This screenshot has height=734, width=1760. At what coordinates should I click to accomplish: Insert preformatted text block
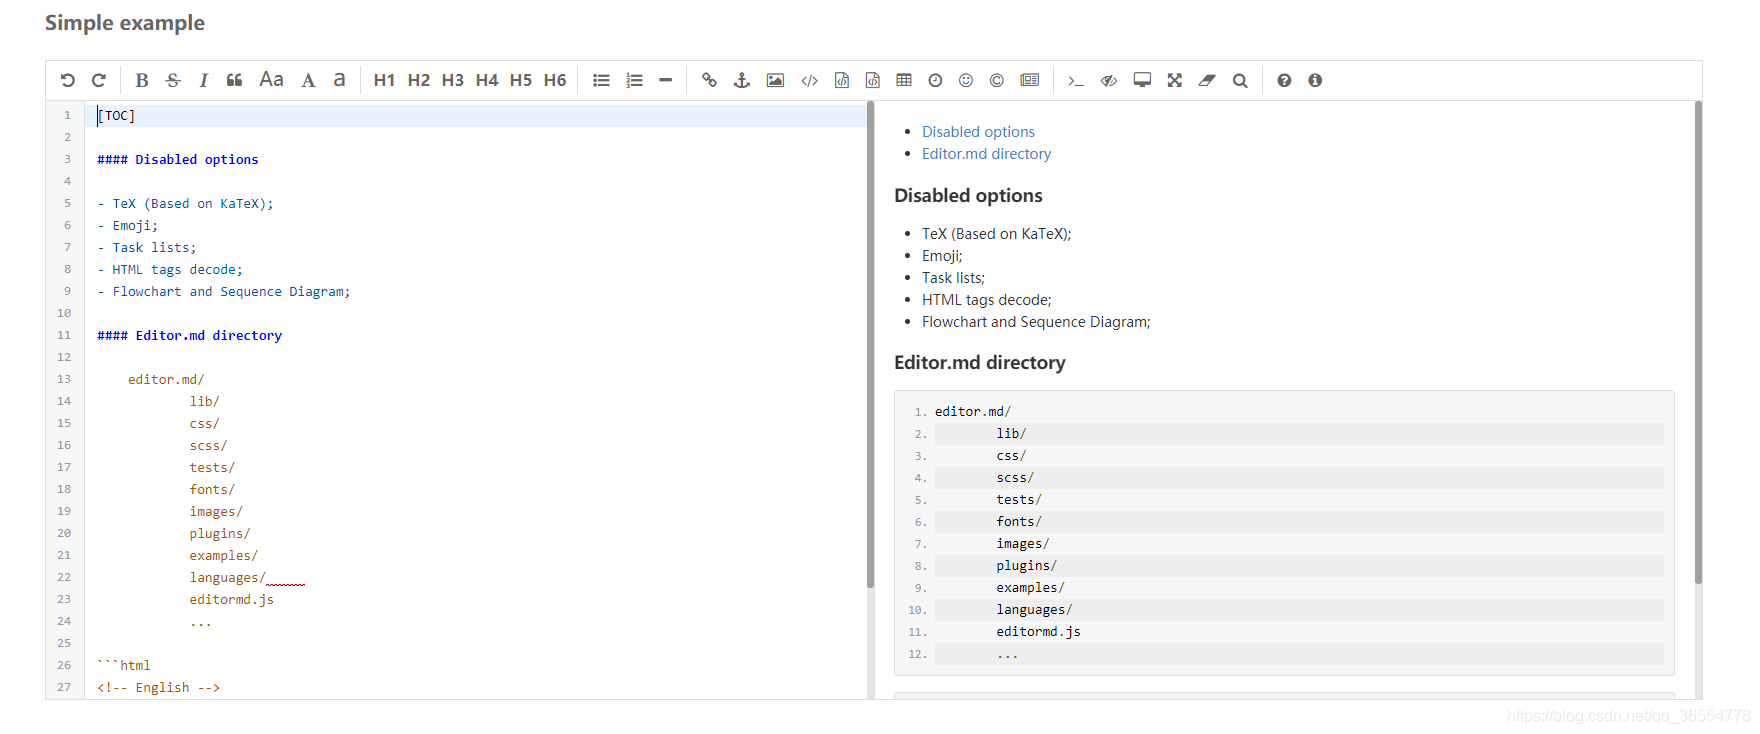pyautogui.click(x=842, y=80)
